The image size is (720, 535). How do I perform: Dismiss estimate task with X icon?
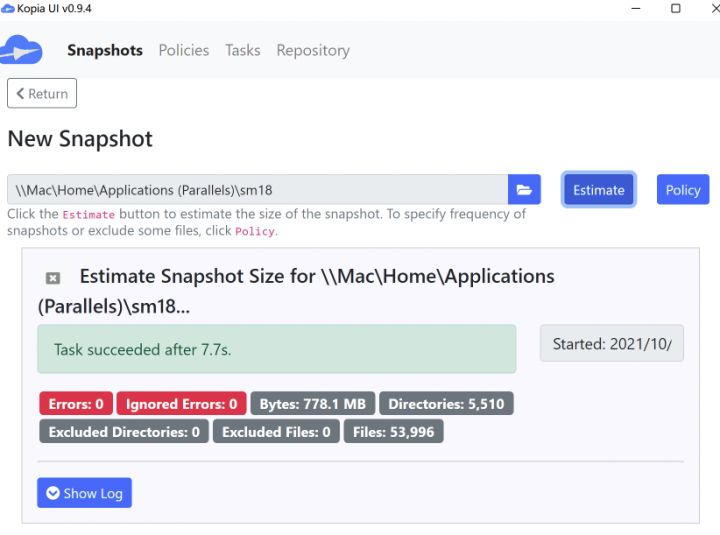[53, 278]
